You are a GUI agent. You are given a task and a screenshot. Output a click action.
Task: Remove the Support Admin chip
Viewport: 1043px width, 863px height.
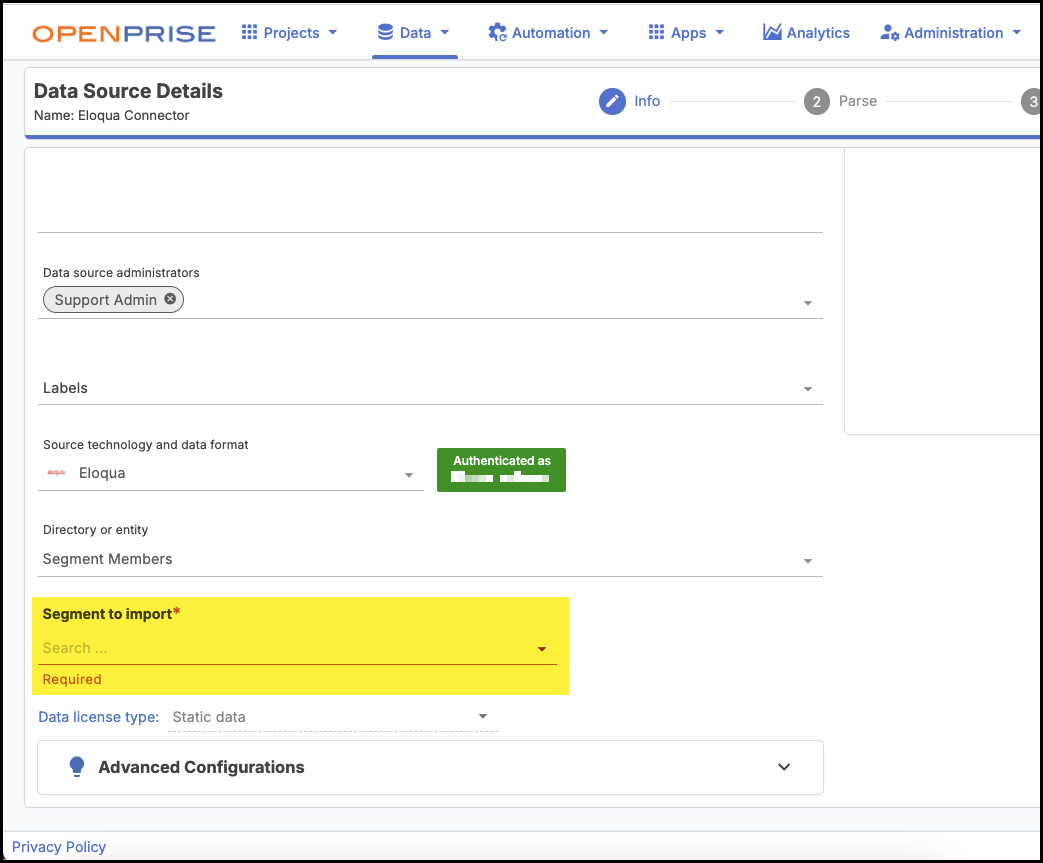170,299
